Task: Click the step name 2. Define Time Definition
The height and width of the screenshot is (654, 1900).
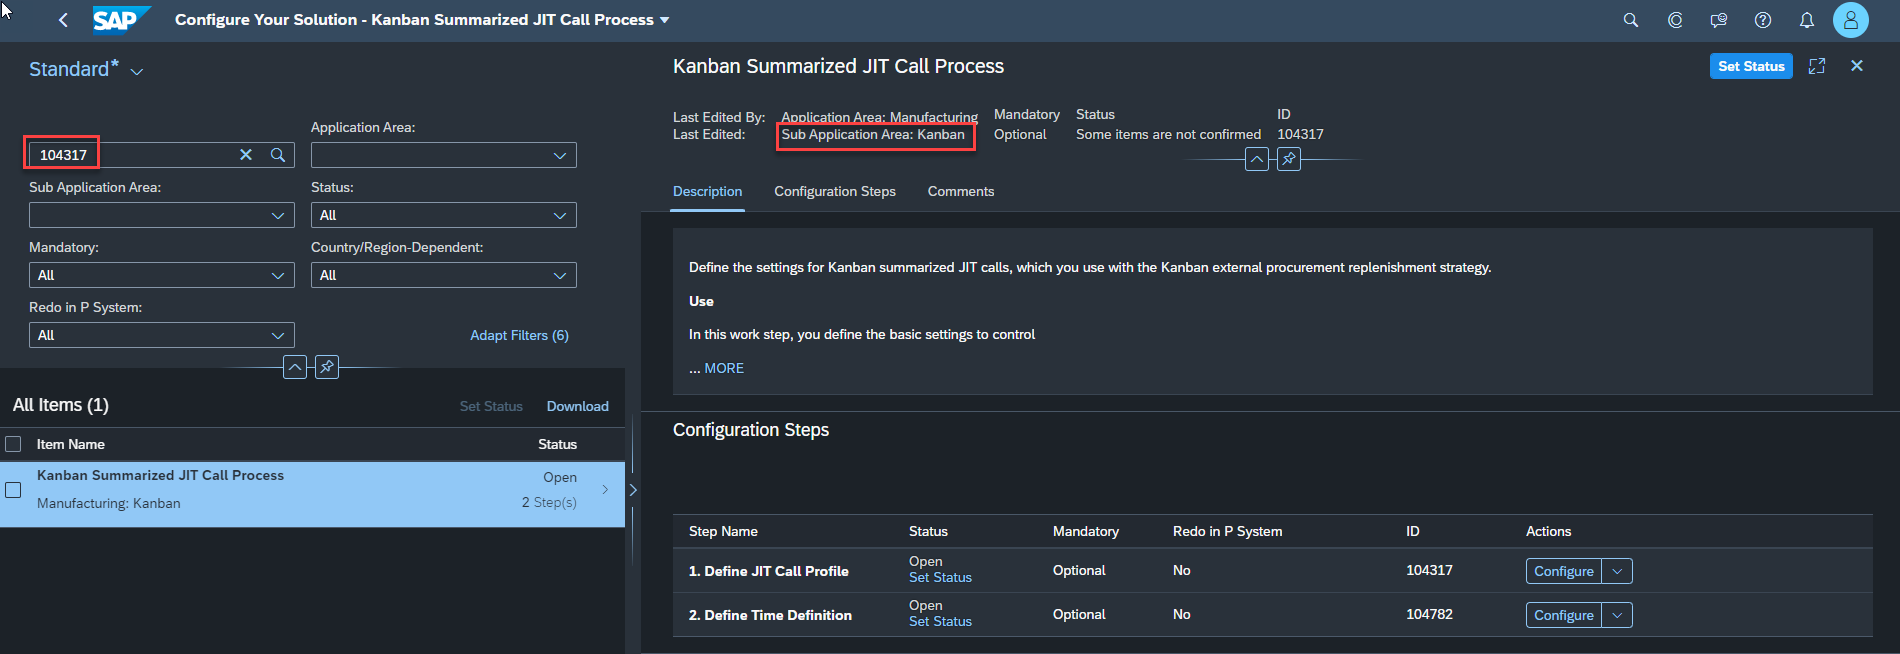Action: pos(770,615)
